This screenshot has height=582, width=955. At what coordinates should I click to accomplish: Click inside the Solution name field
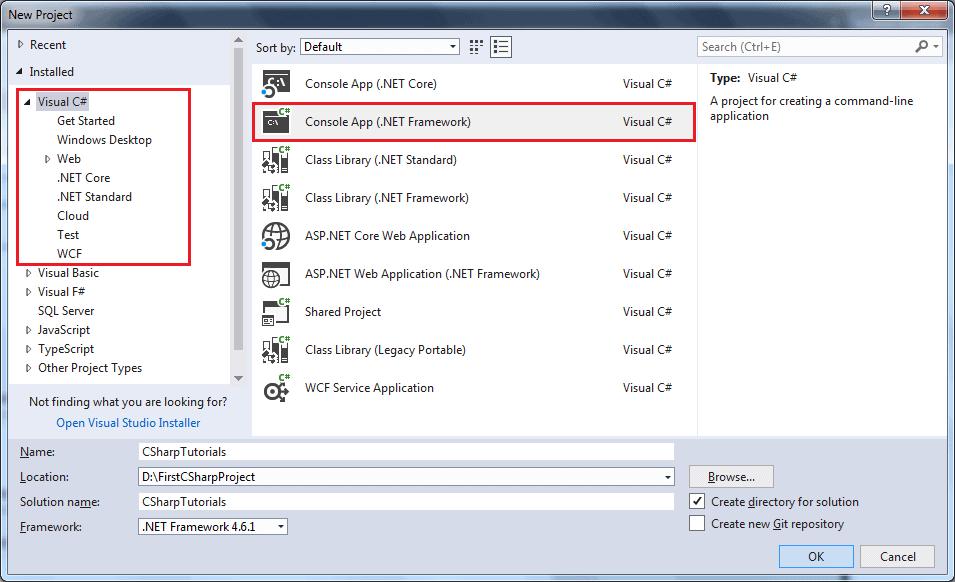pyautogui.click(x=400, y=501)
